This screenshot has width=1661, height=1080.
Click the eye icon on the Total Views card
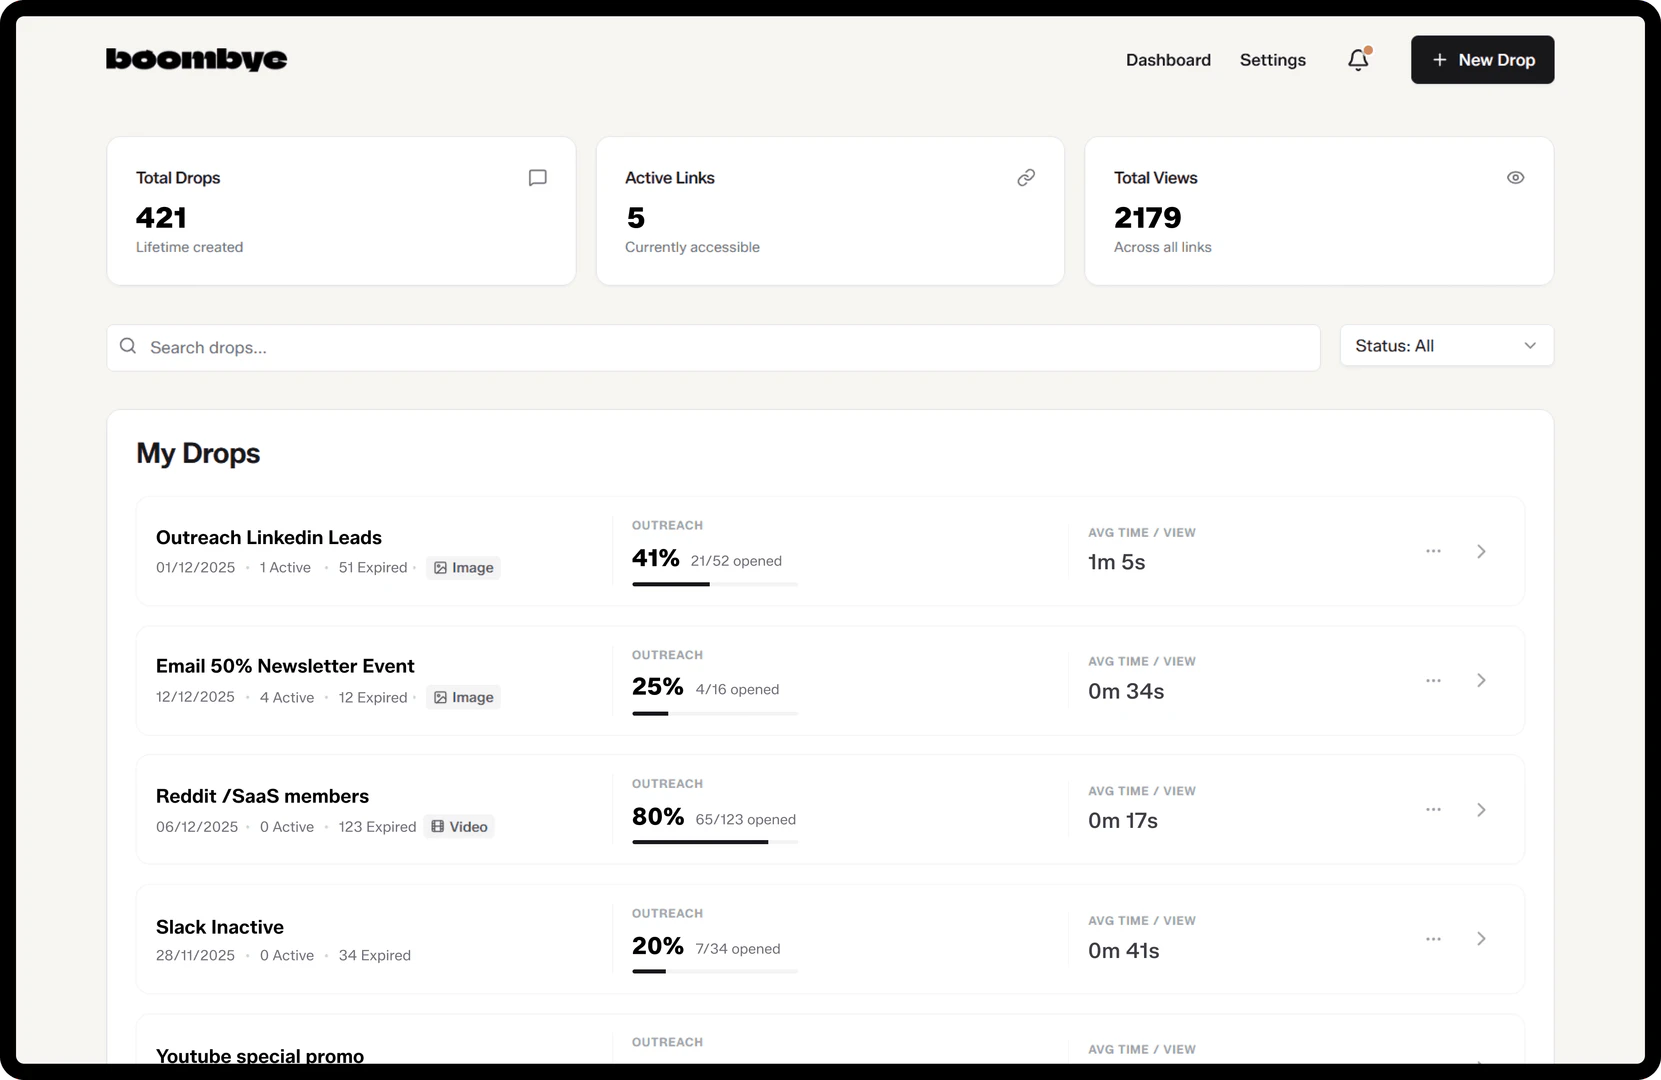1516,177
